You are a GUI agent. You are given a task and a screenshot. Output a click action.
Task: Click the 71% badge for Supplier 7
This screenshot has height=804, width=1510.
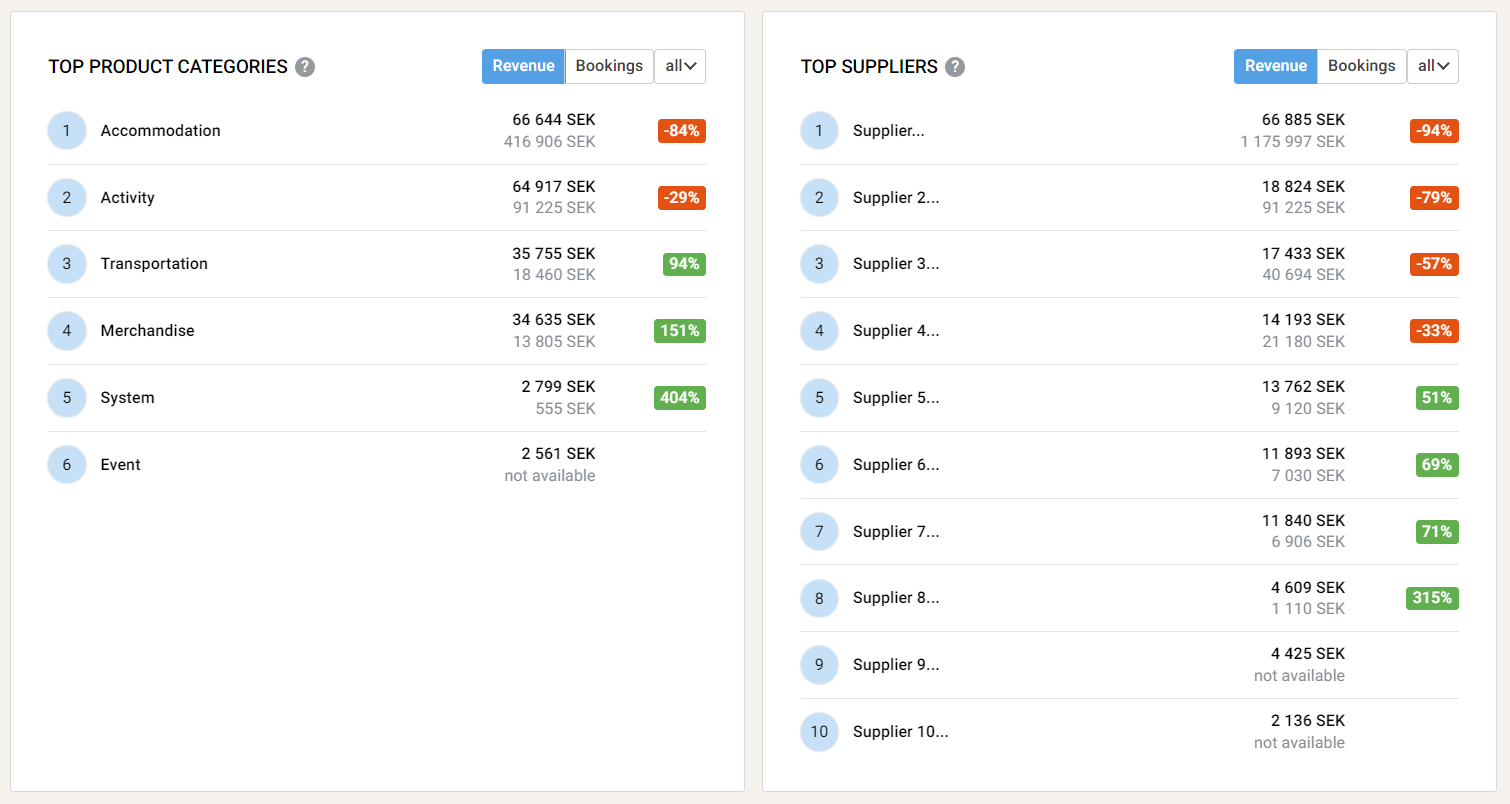click(1437, 531)
